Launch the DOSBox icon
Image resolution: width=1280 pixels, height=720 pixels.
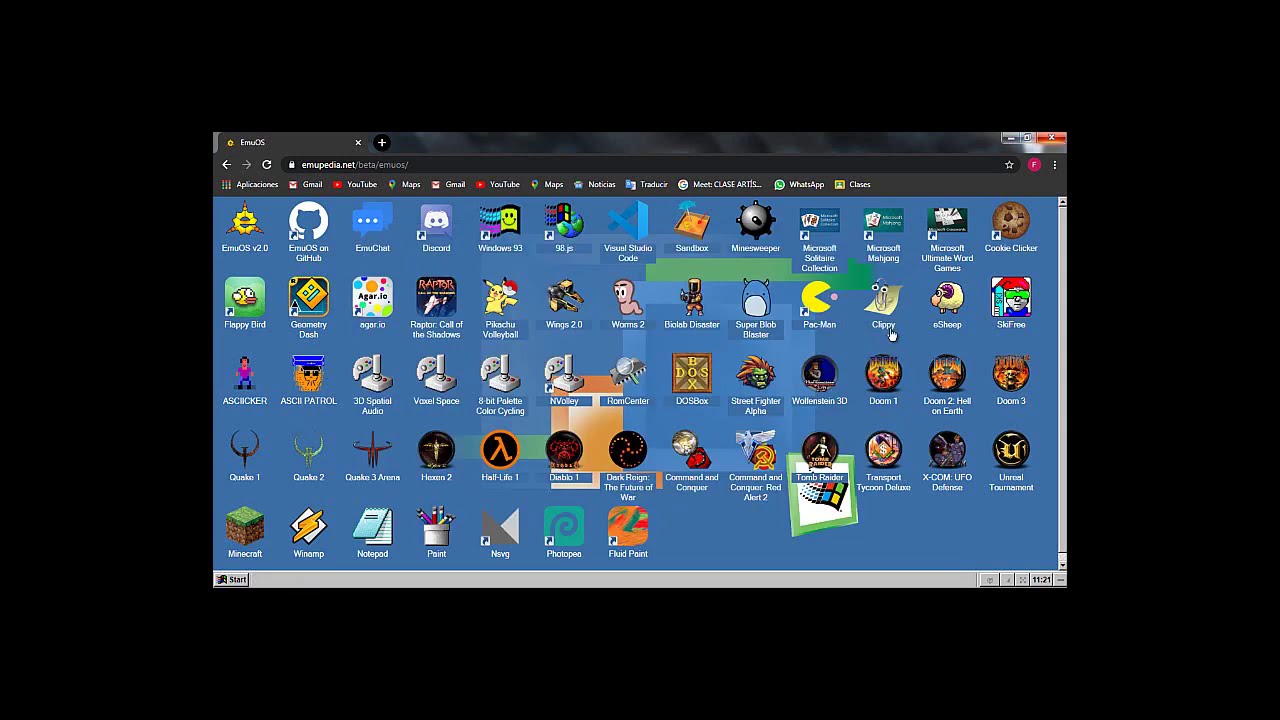click(x=692, y=380)
